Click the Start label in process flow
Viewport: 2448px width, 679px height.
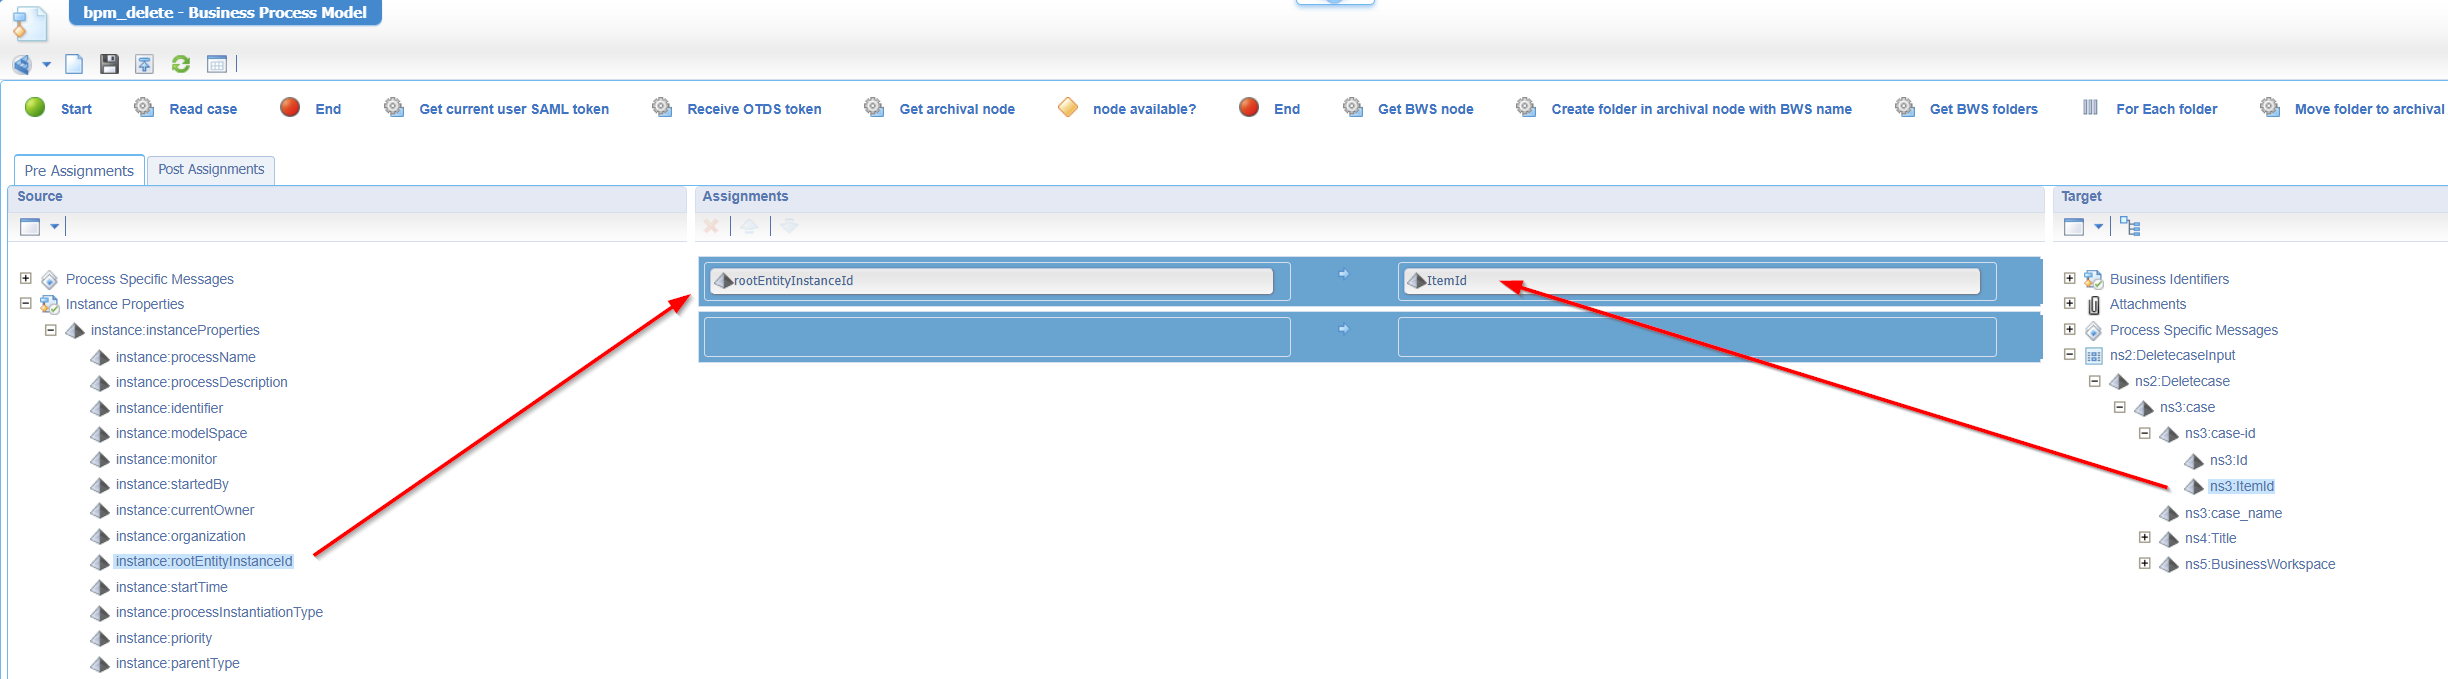click(76, 109)
